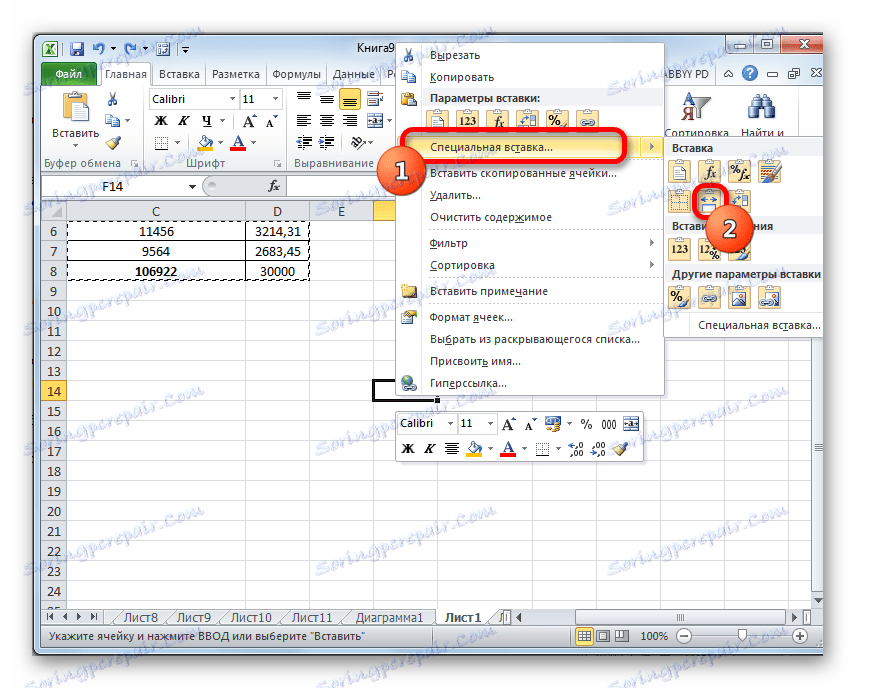Toggle bold (Ж) on the mini toolbar
This screenshot has width=869, height=688.
coord(407,448)
